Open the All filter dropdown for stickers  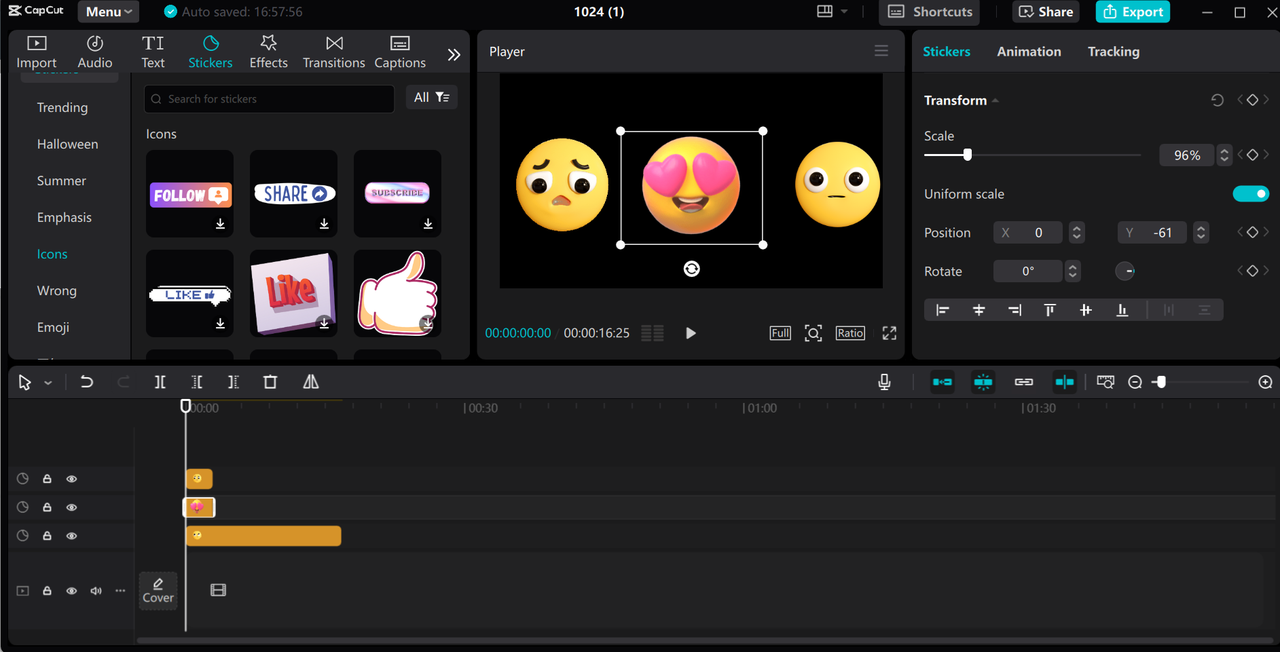(432, 97)
